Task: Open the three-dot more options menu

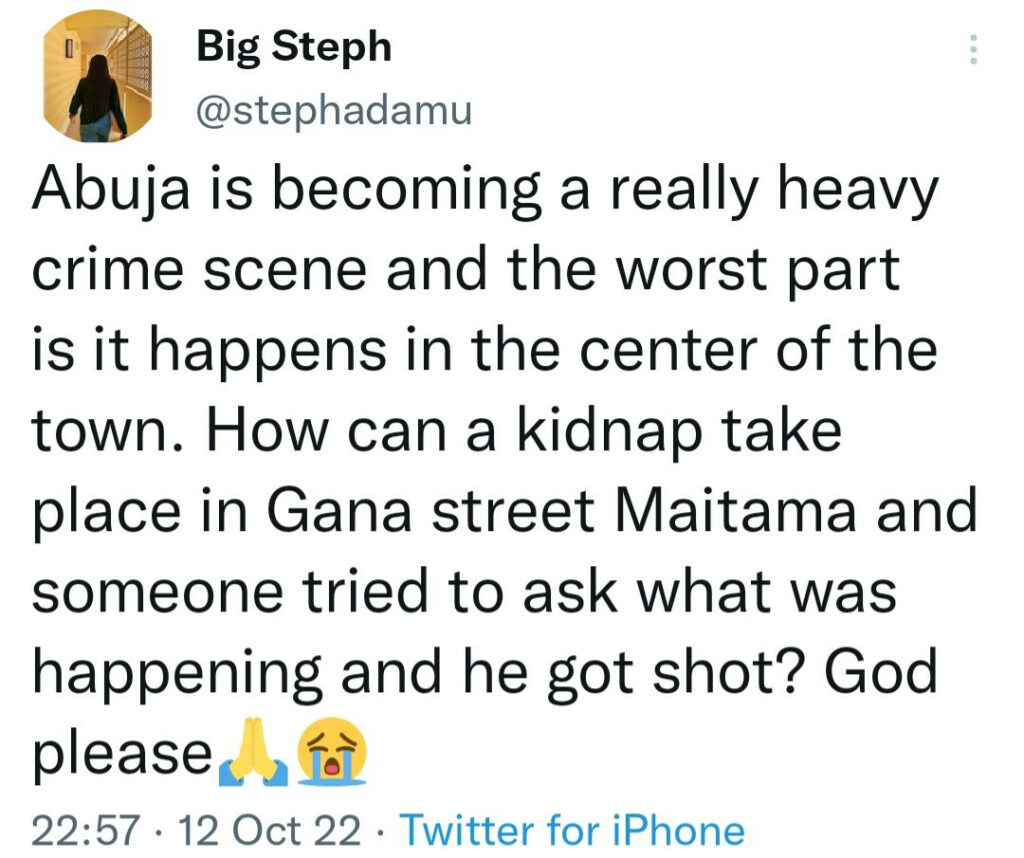Action: [969, 50]
